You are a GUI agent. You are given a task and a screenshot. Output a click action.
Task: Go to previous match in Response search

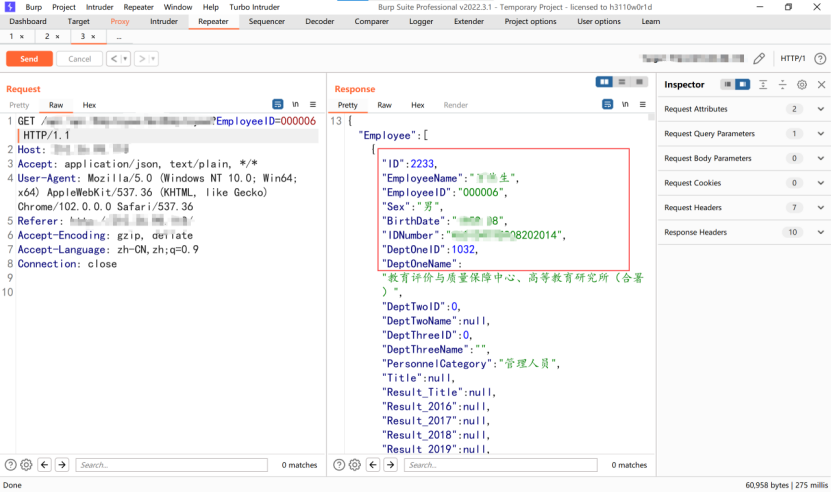pyautogui.click(x=373, y=465)
